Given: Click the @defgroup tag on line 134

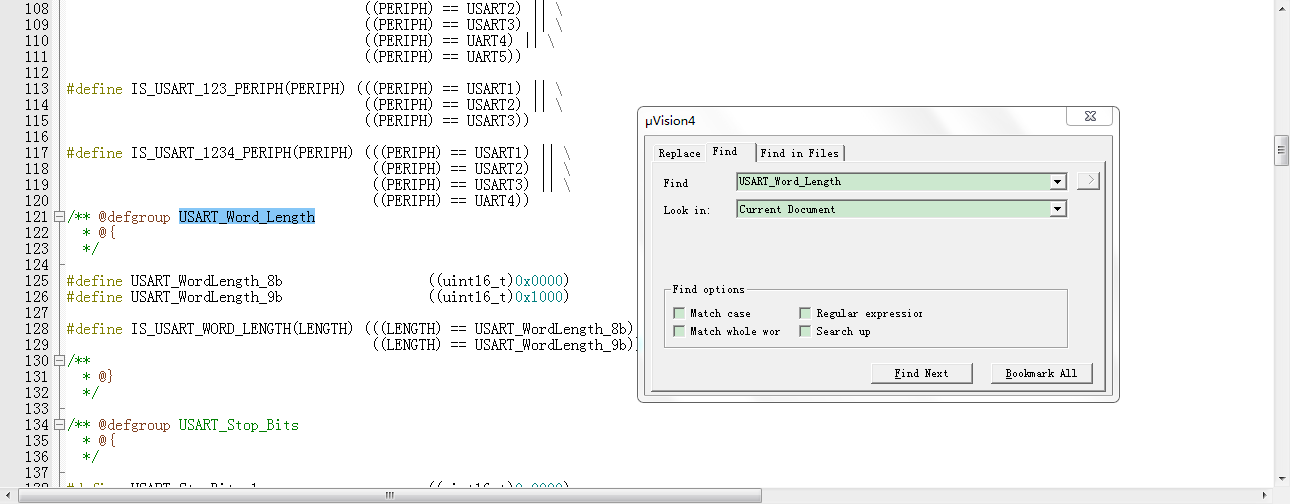Looking at the screenshot, I should click(x=135, y=425).
